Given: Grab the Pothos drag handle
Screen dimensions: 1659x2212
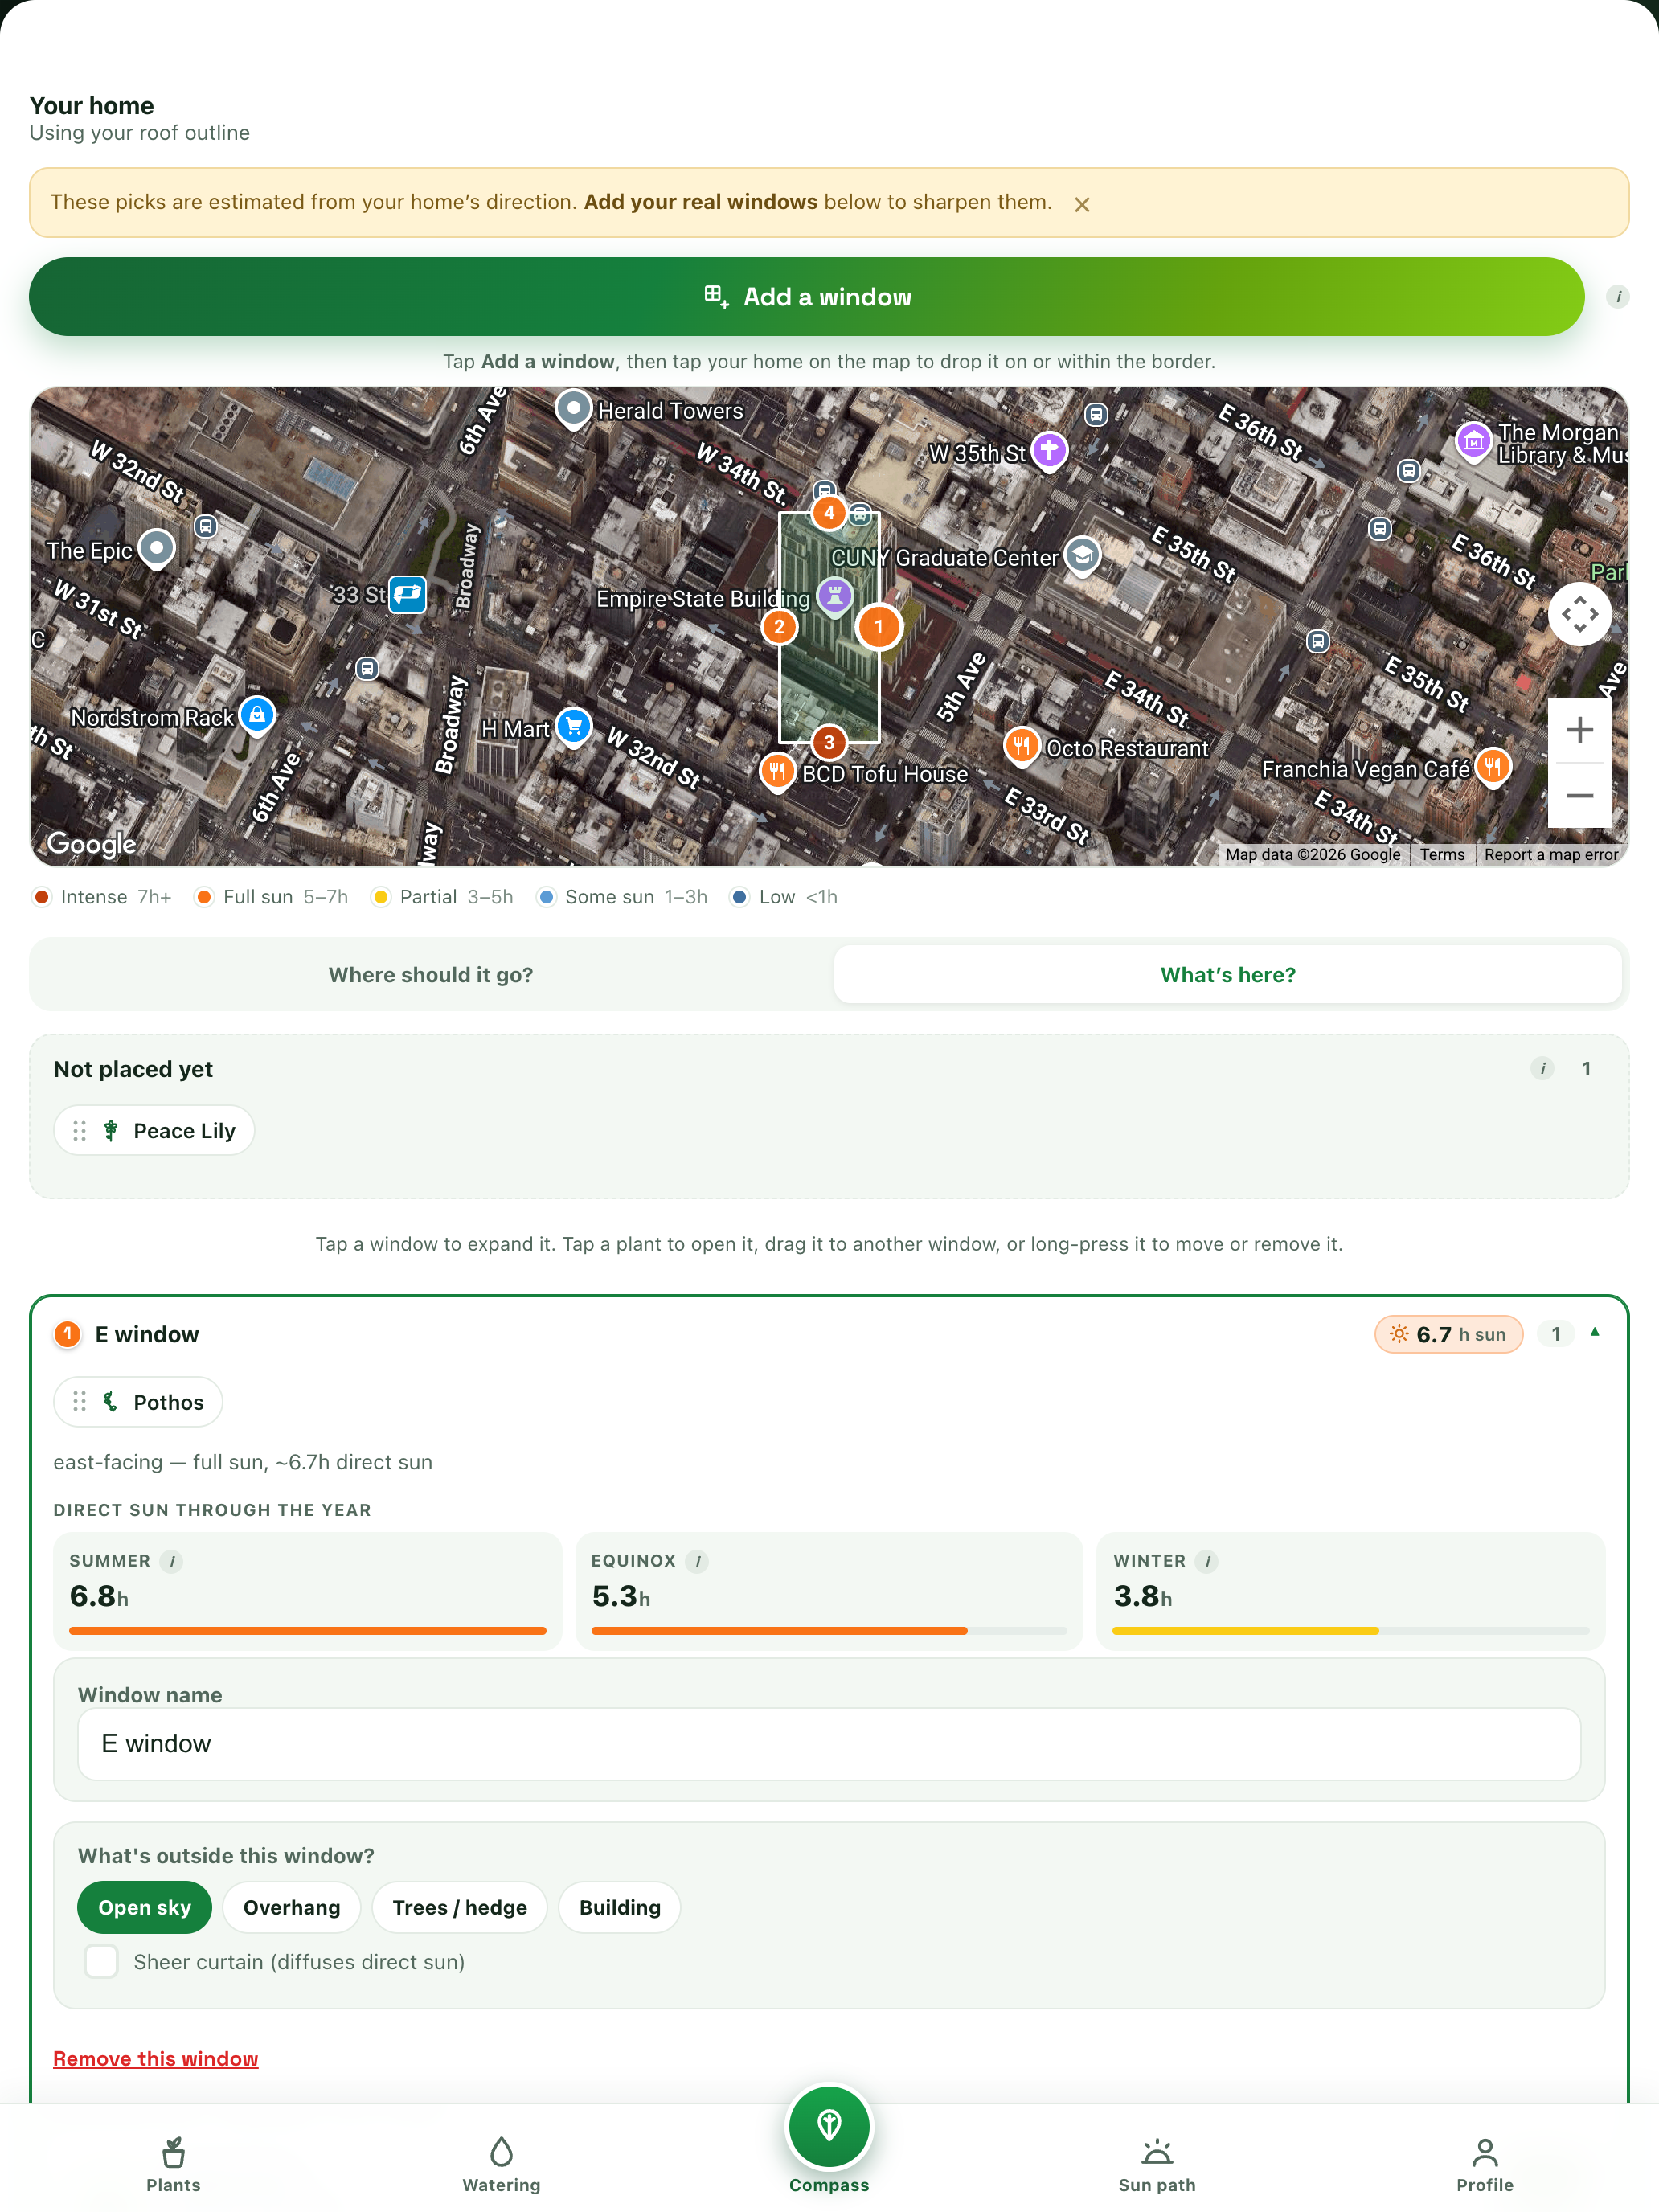Looking at the screenshot, I should click(80, 1403).
